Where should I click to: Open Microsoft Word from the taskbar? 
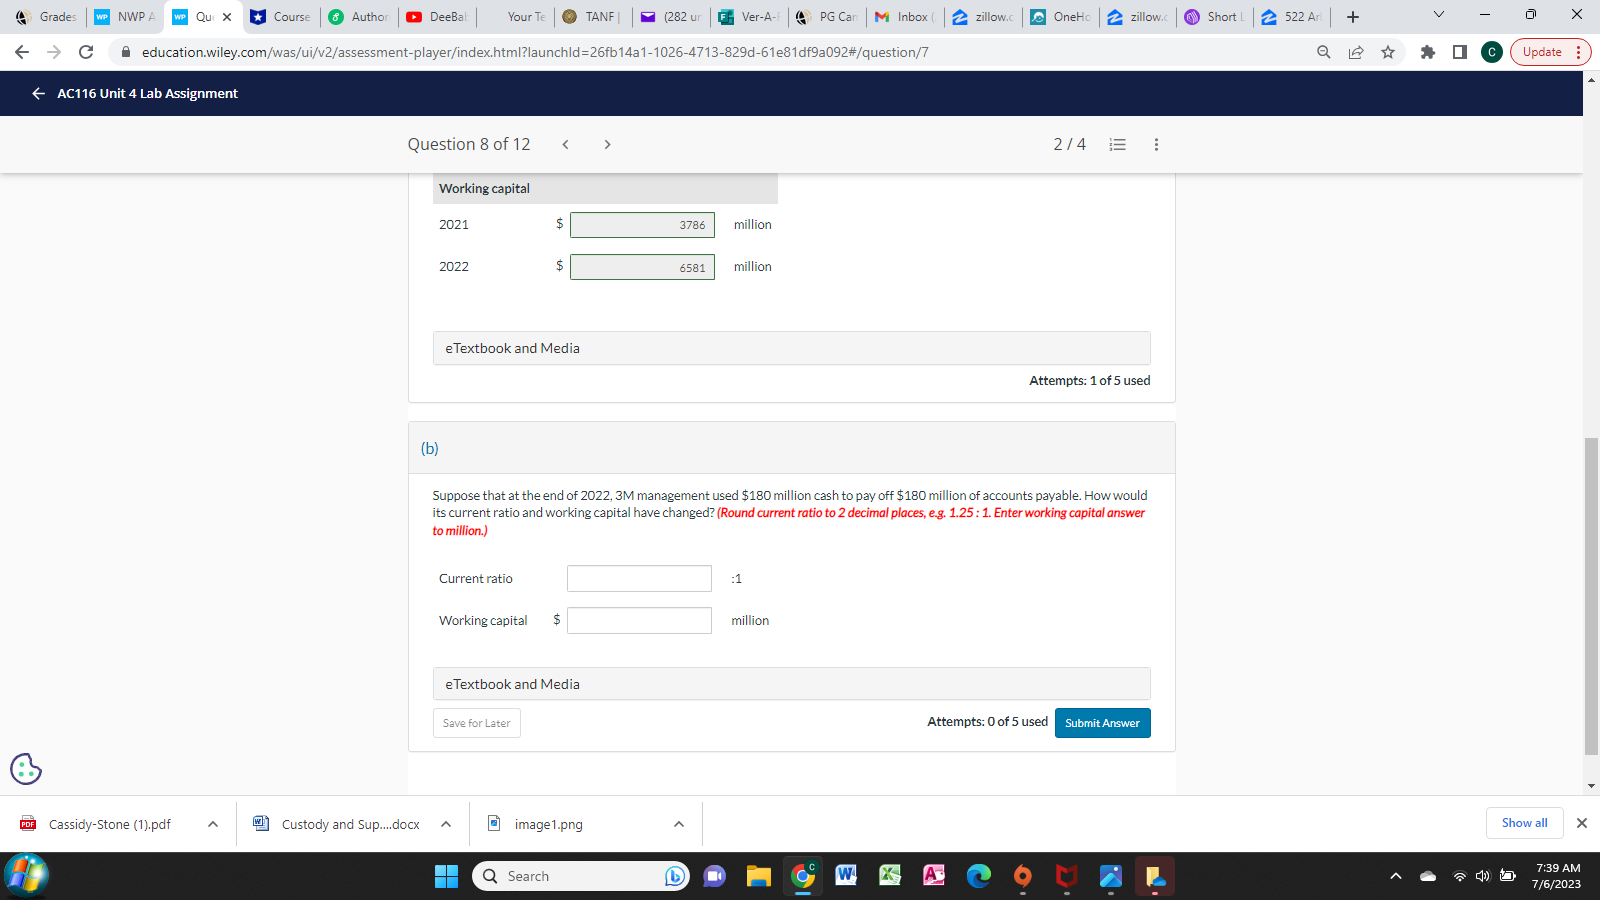(845, 875)
